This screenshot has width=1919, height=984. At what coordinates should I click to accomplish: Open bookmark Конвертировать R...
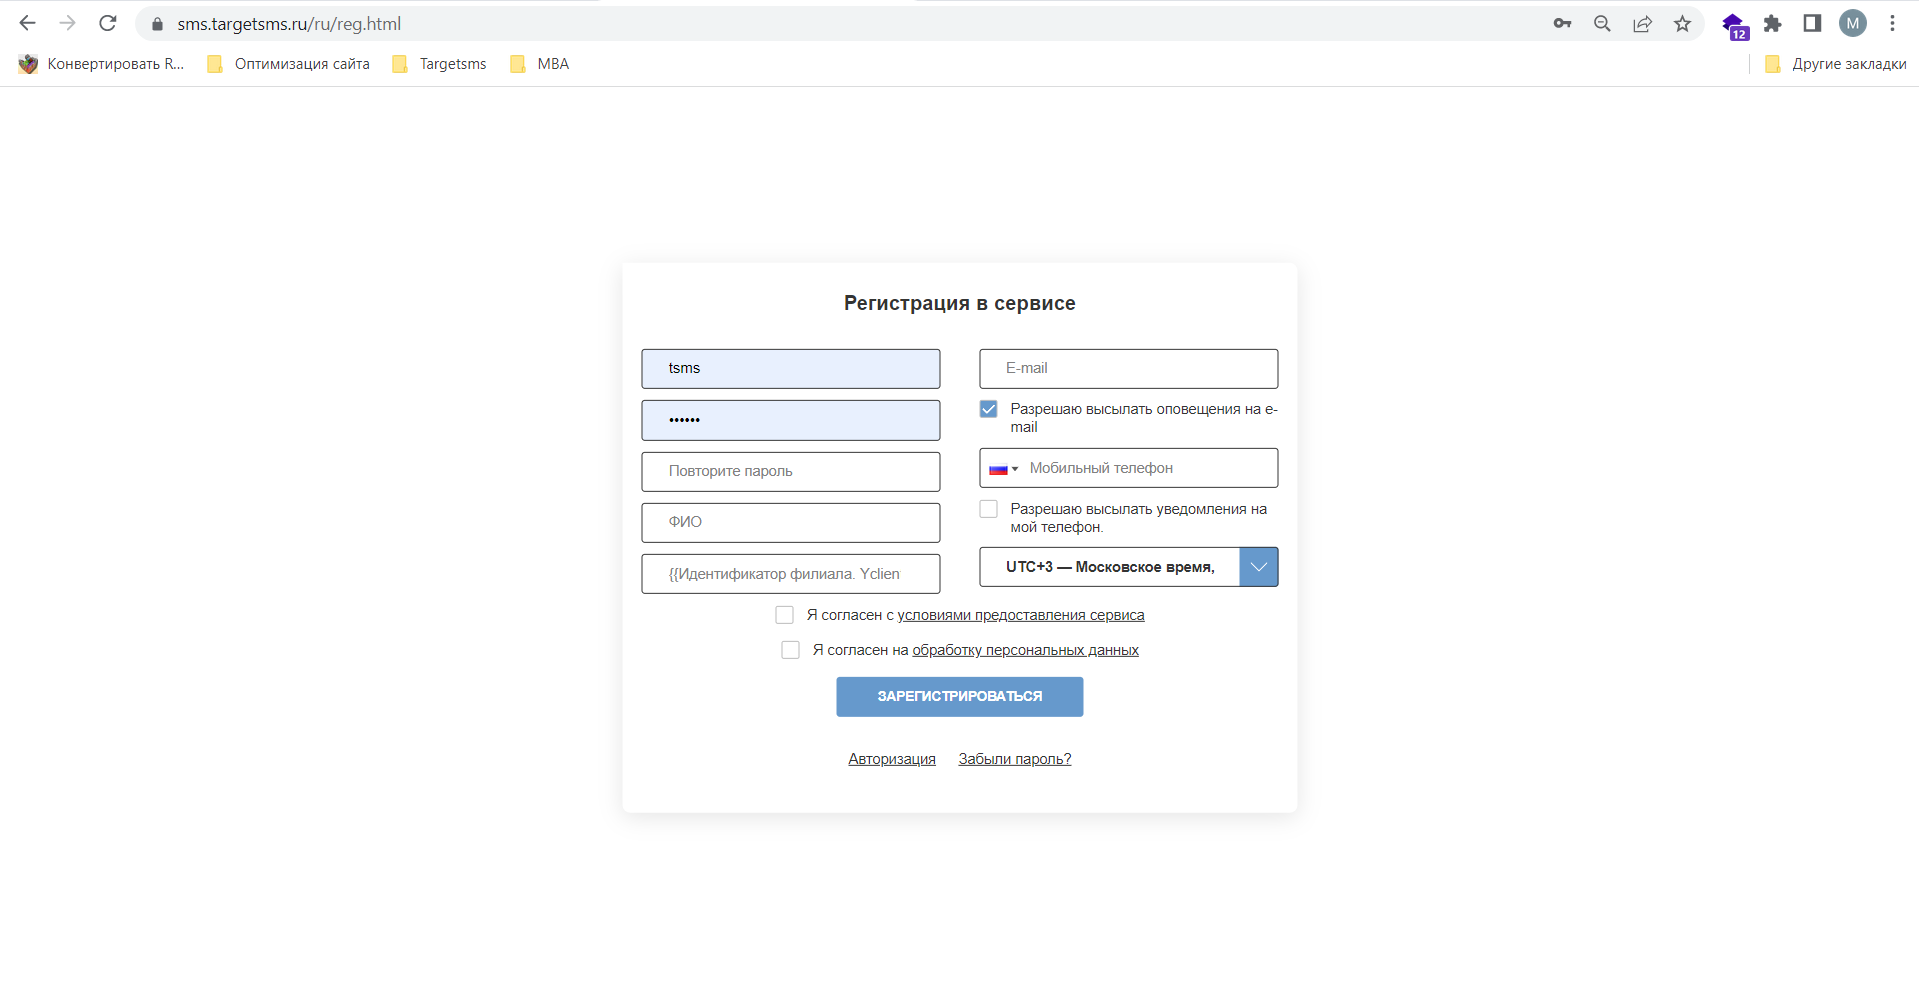101,64
